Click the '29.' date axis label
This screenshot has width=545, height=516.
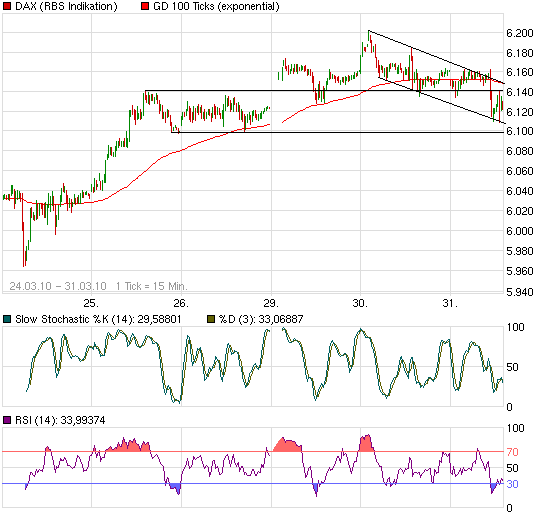pyautogui.click(x=271, y=303)
